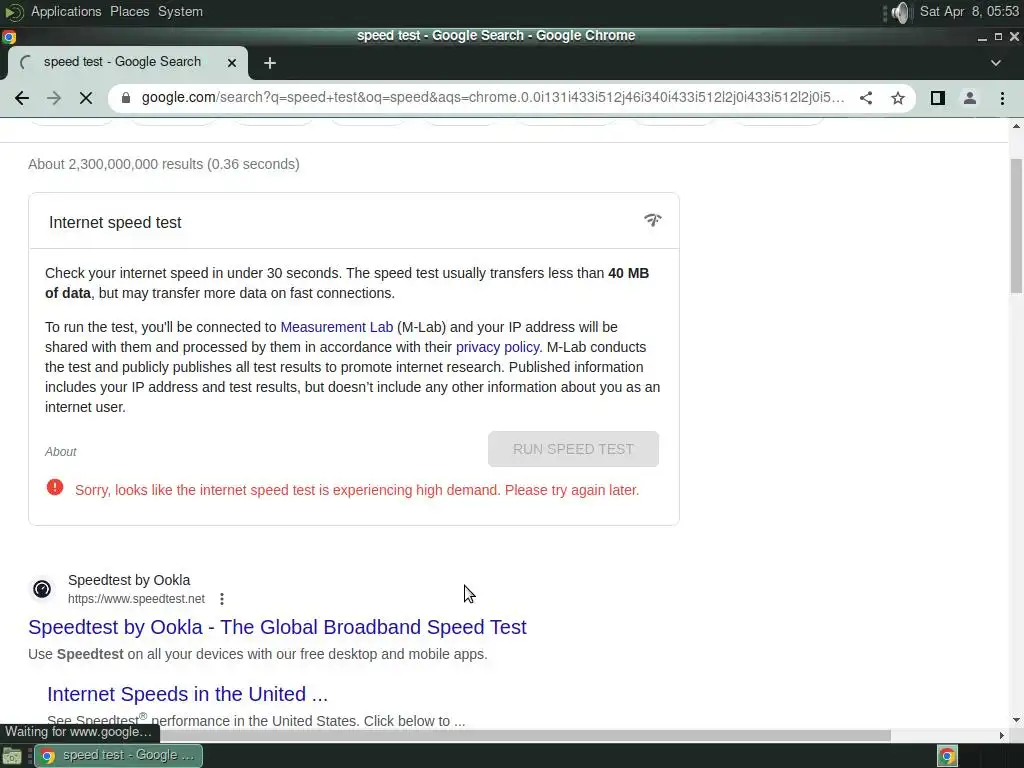This screenshot has height=768, width=1024.
Task: Open the Chrome profile avatar
Action: pyautogui.click(x=970, y=98)
